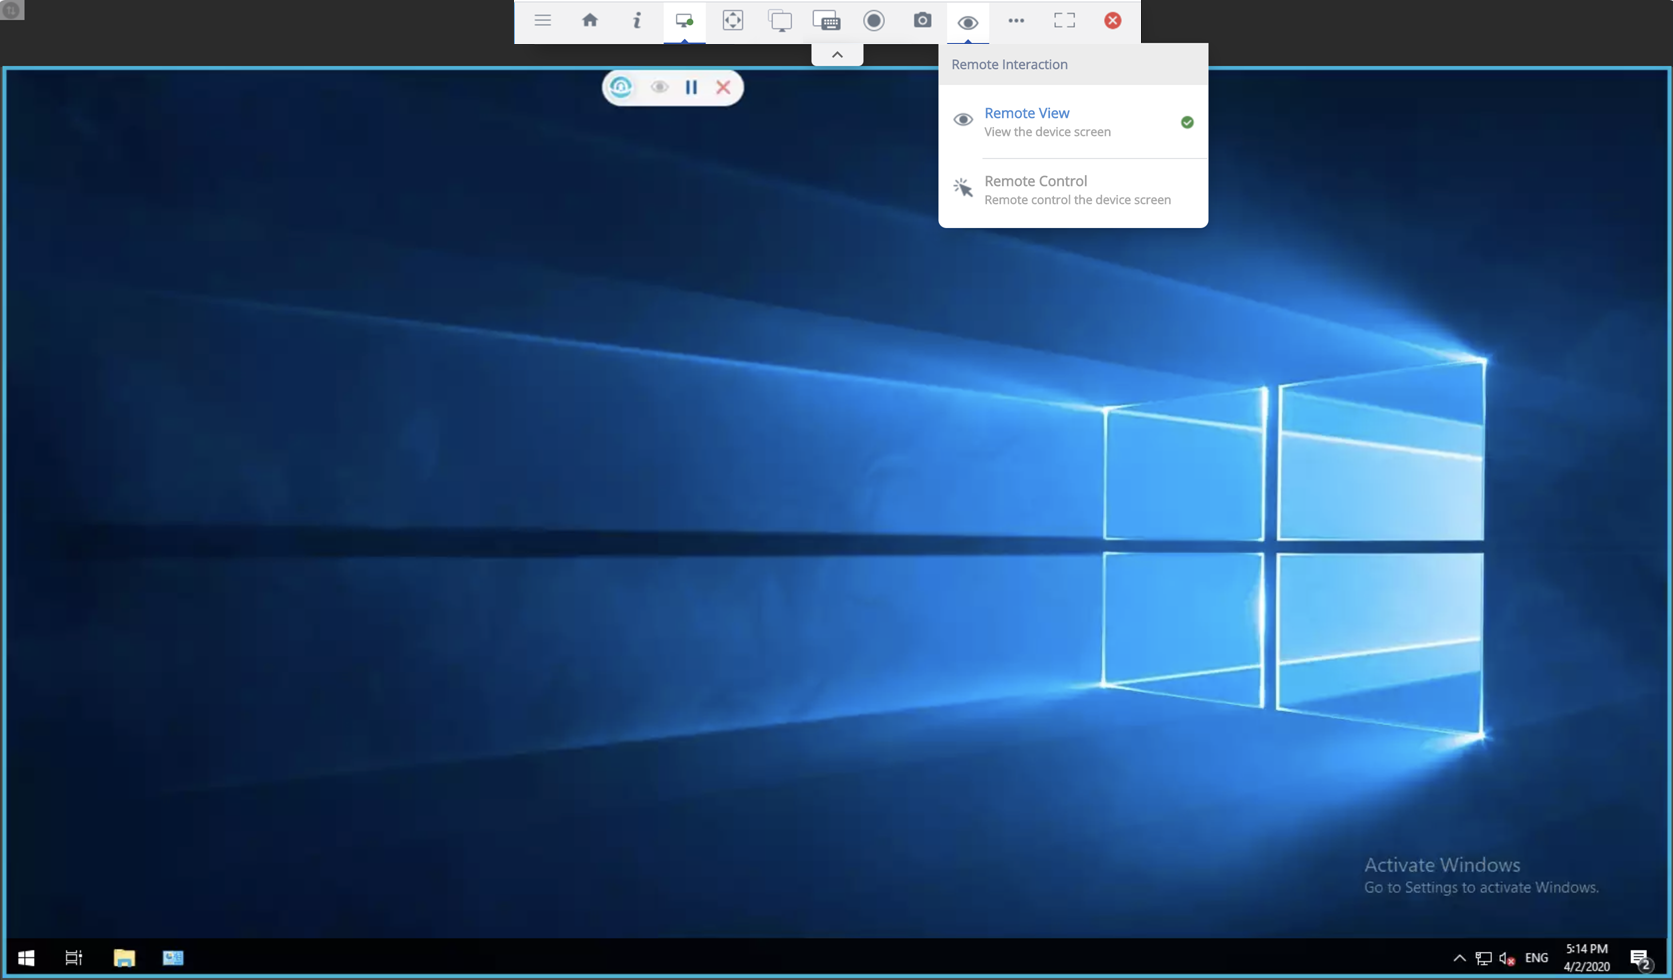
Task: Toggle the Remote Interaction eye icon in toolbar
Action: (x=968, y=22)
